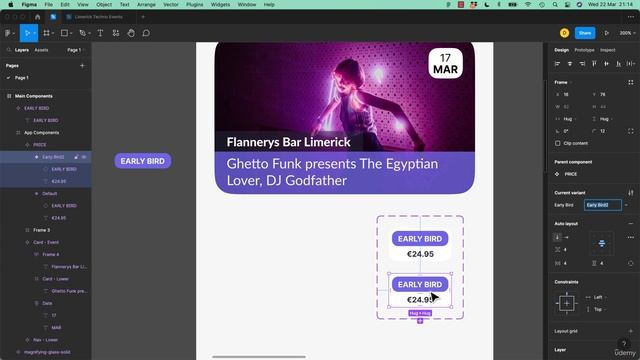Open the Vector menu
The height and width of the screenshot is (360, 640).
[x=171, y=4]
